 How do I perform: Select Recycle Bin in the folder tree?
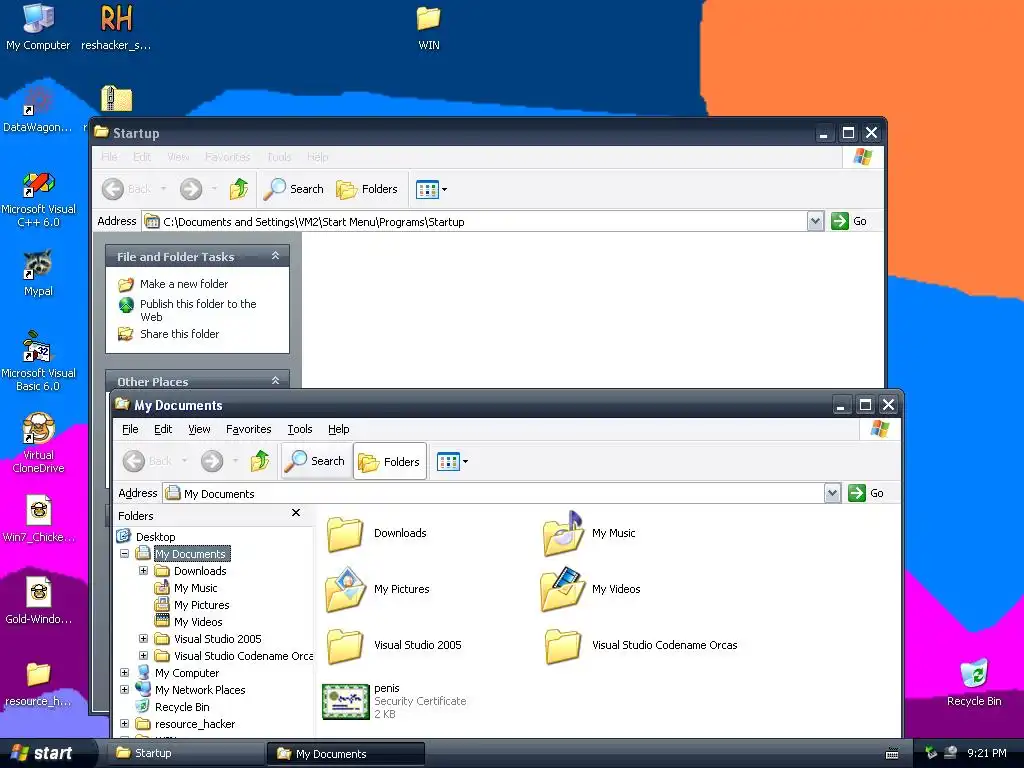pyautogui.click(x=182, y=707)
